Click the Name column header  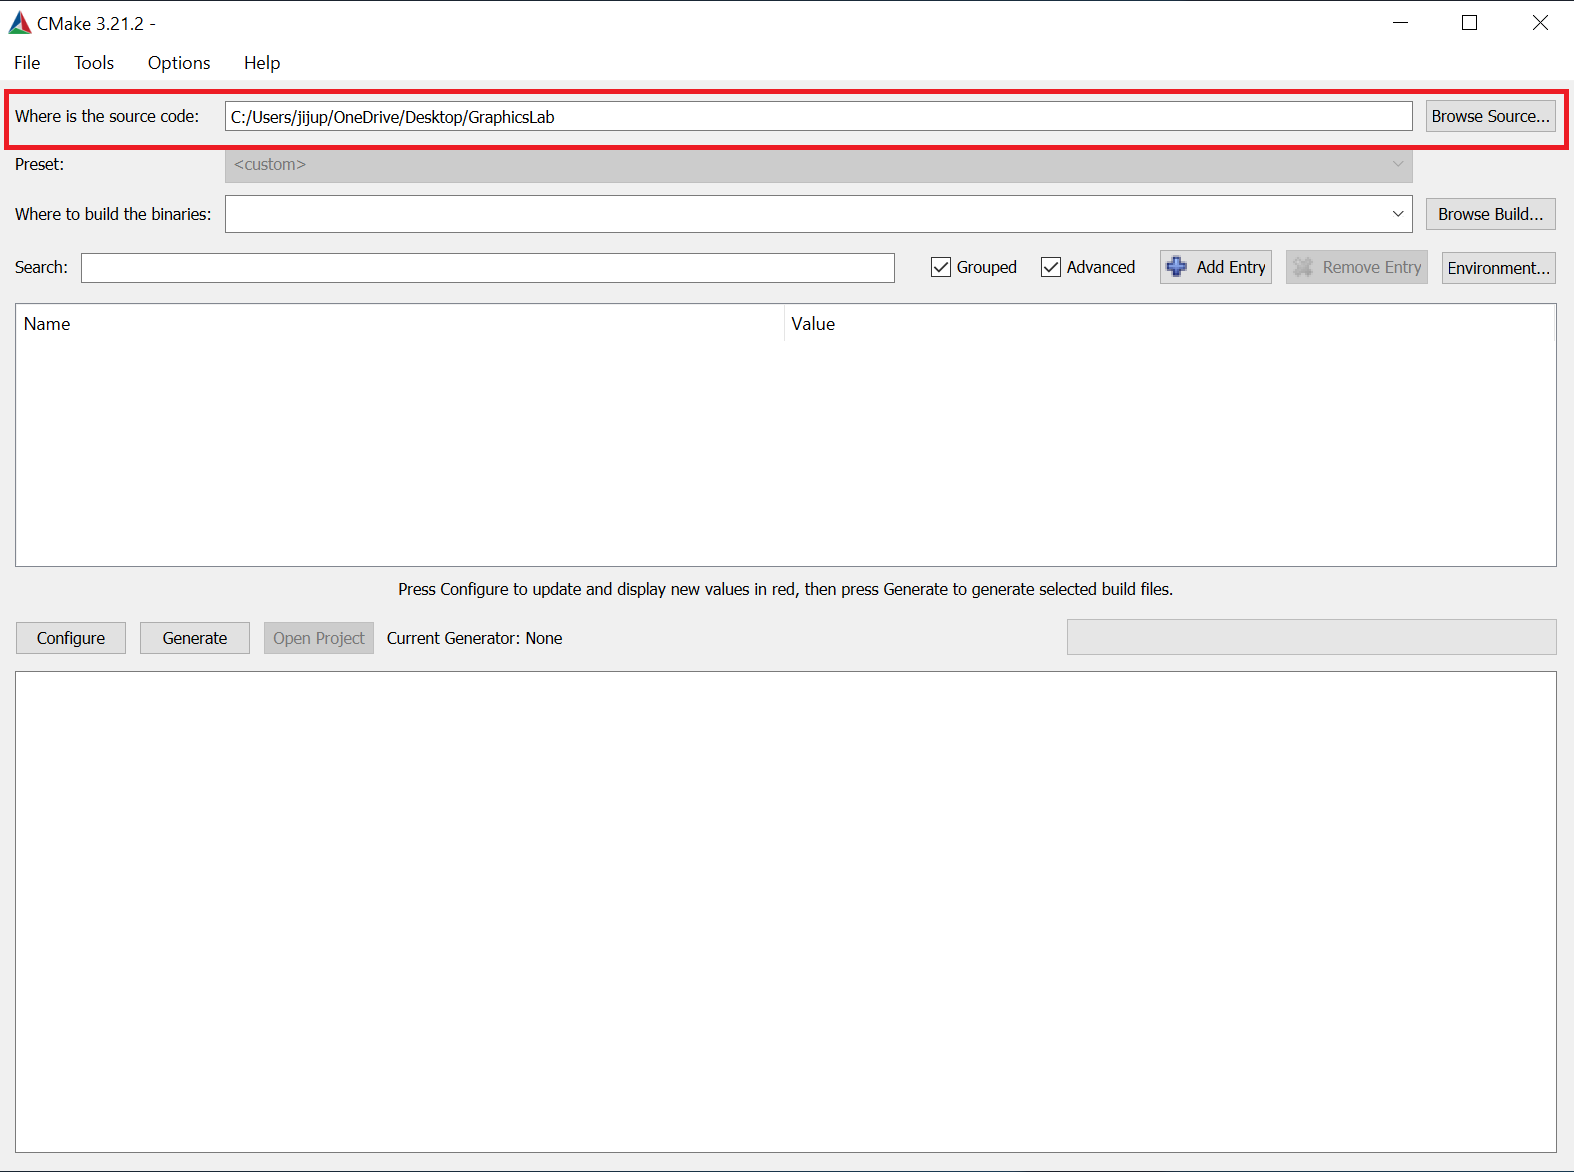[x=400, y=324]
